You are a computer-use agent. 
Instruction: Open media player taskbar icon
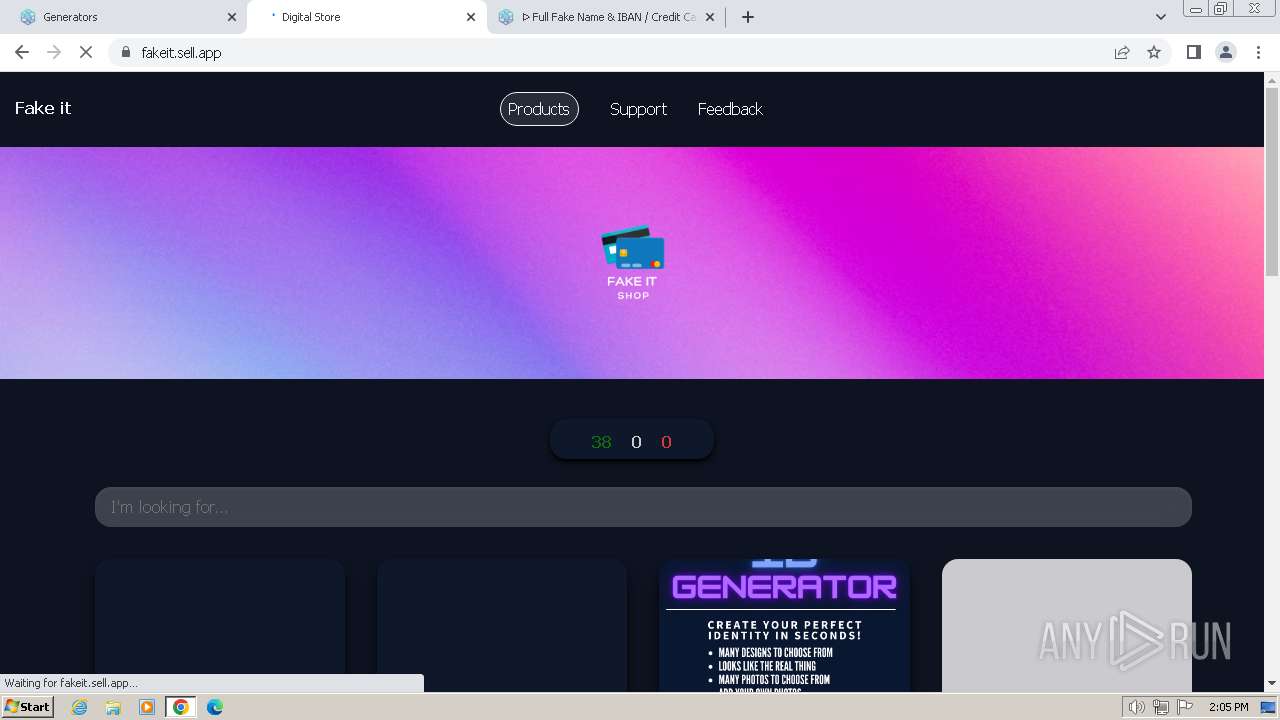coord(147,707)
